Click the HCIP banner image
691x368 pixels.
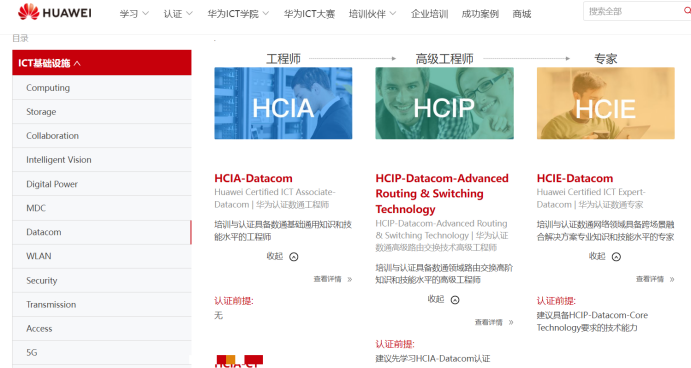(444, 103)
